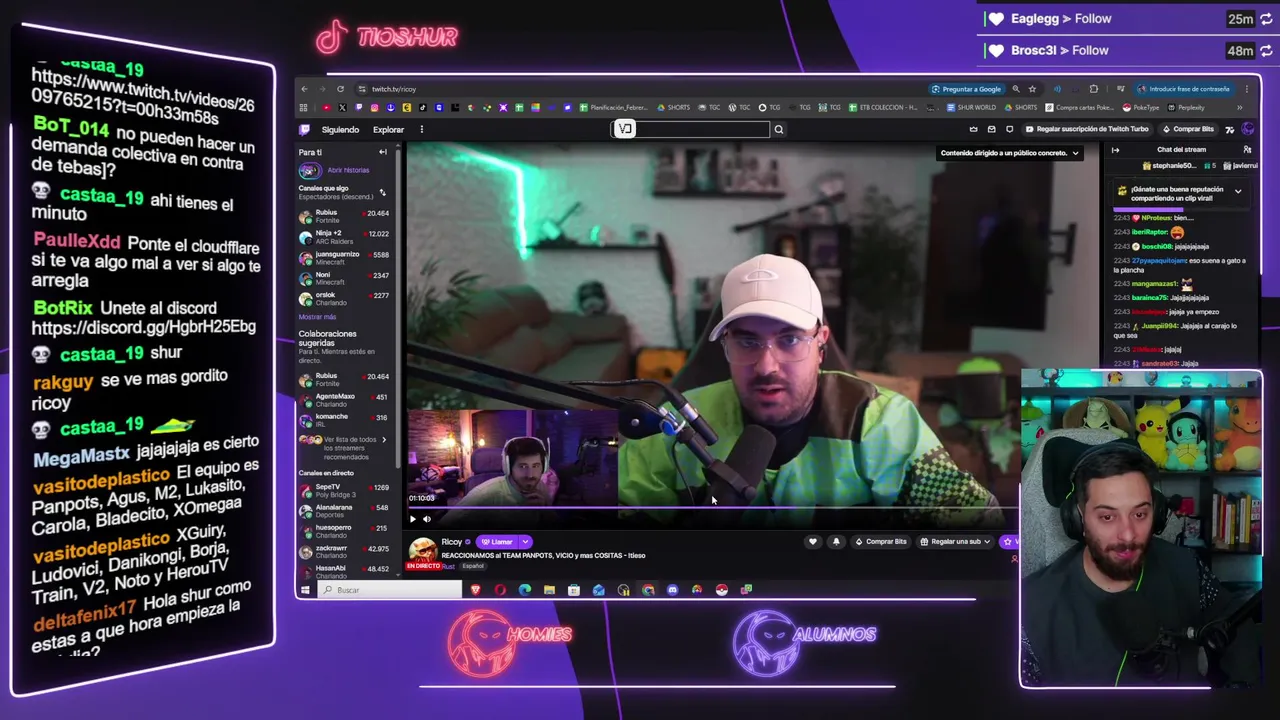Click the notification bell under the video
Image resolution: width=1280 pixels, height=720 pixels.
(836, 542)
